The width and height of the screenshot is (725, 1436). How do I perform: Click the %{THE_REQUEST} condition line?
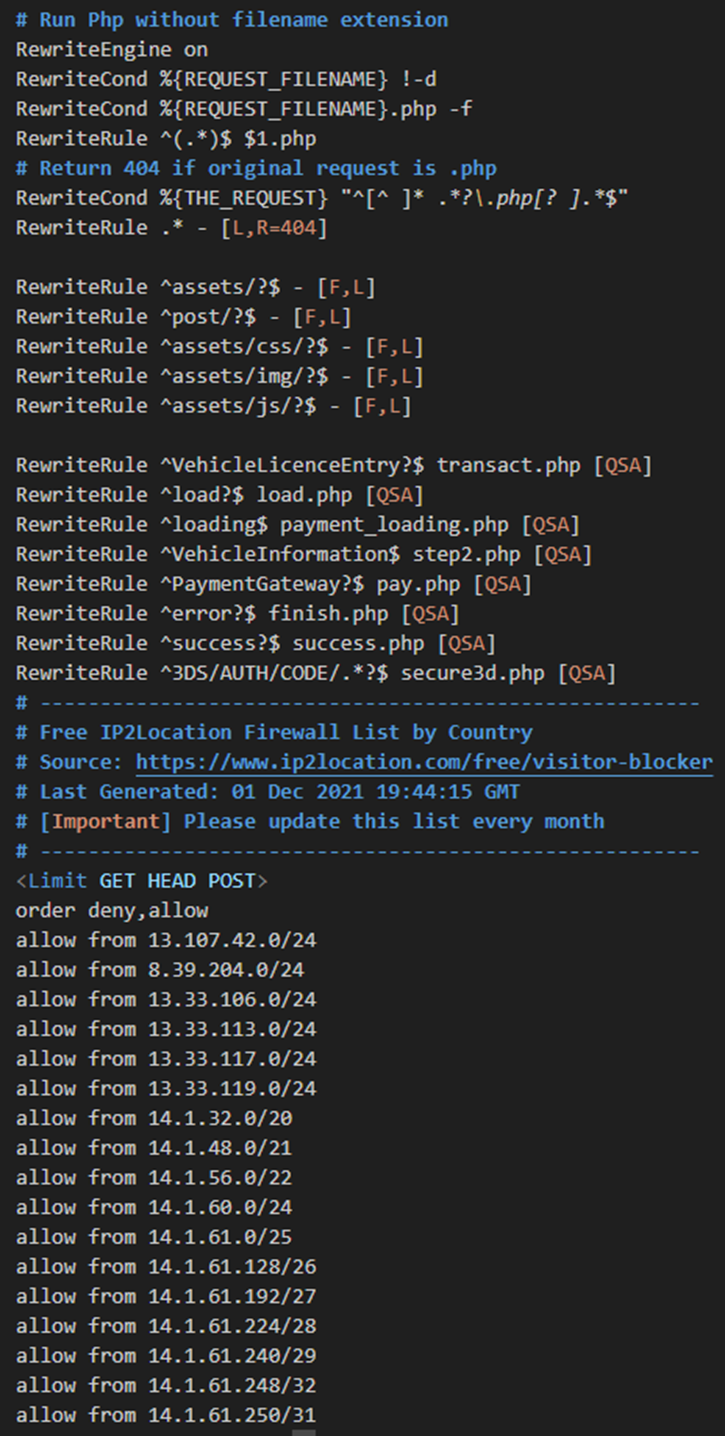322,198
